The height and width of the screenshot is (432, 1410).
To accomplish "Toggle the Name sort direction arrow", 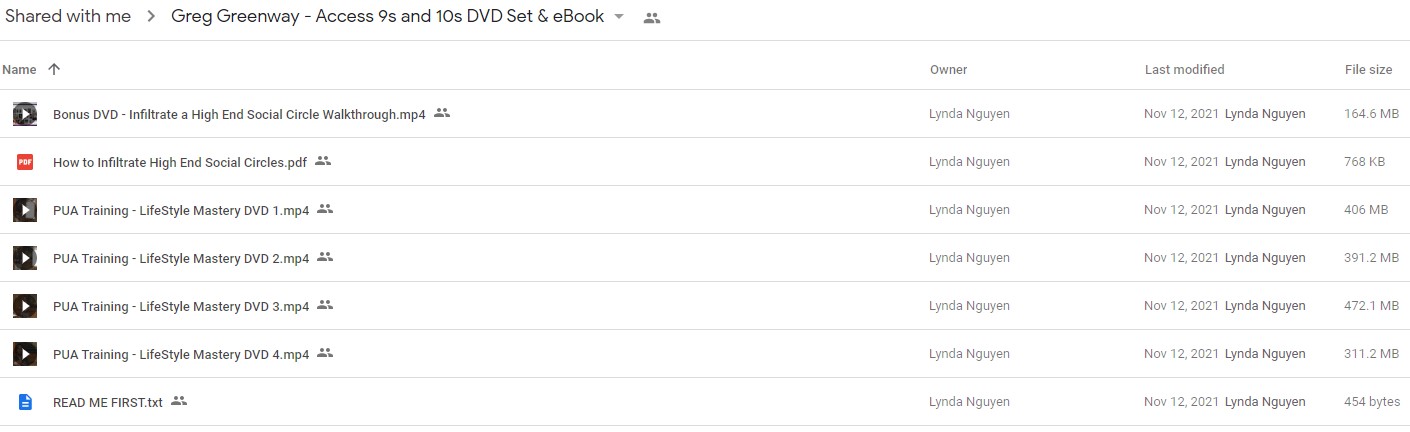I will pos(54,69).
